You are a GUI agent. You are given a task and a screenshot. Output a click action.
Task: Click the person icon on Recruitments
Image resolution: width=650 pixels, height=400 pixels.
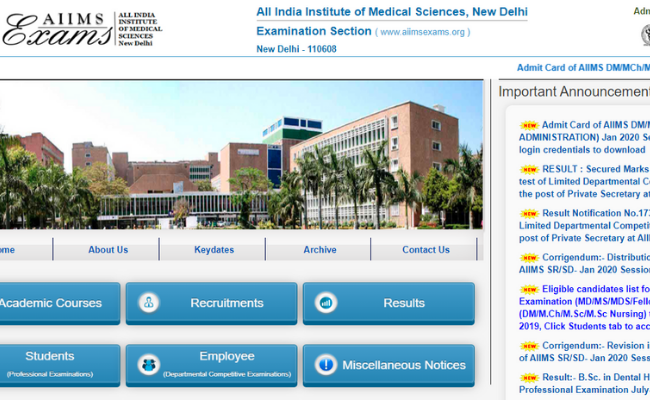click(x=149, y=303)
